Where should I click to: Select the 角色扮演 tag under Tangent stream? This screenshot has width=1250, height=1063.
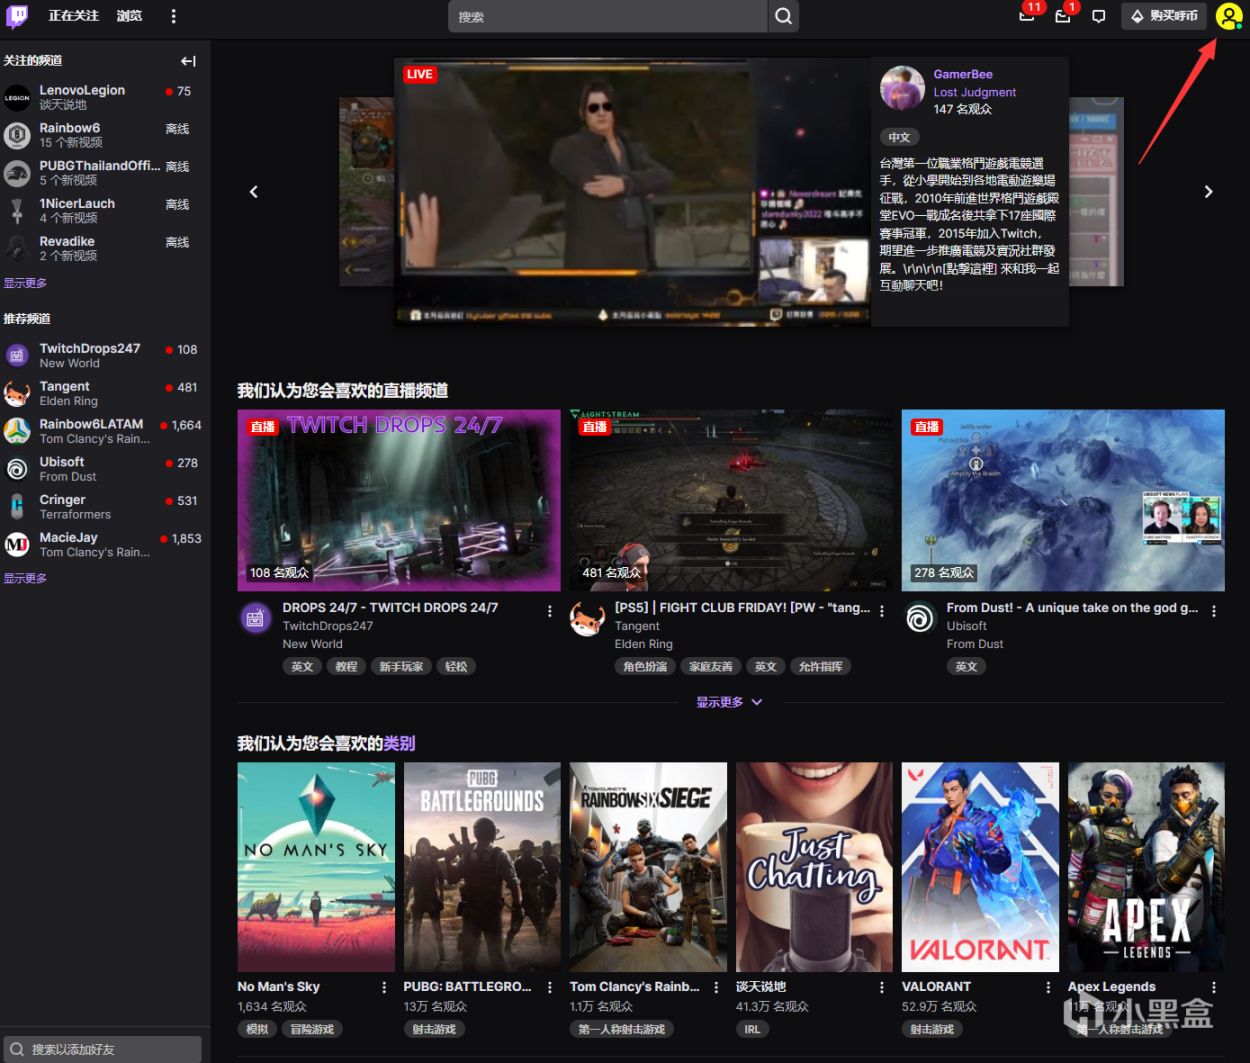tap(645, 666)
